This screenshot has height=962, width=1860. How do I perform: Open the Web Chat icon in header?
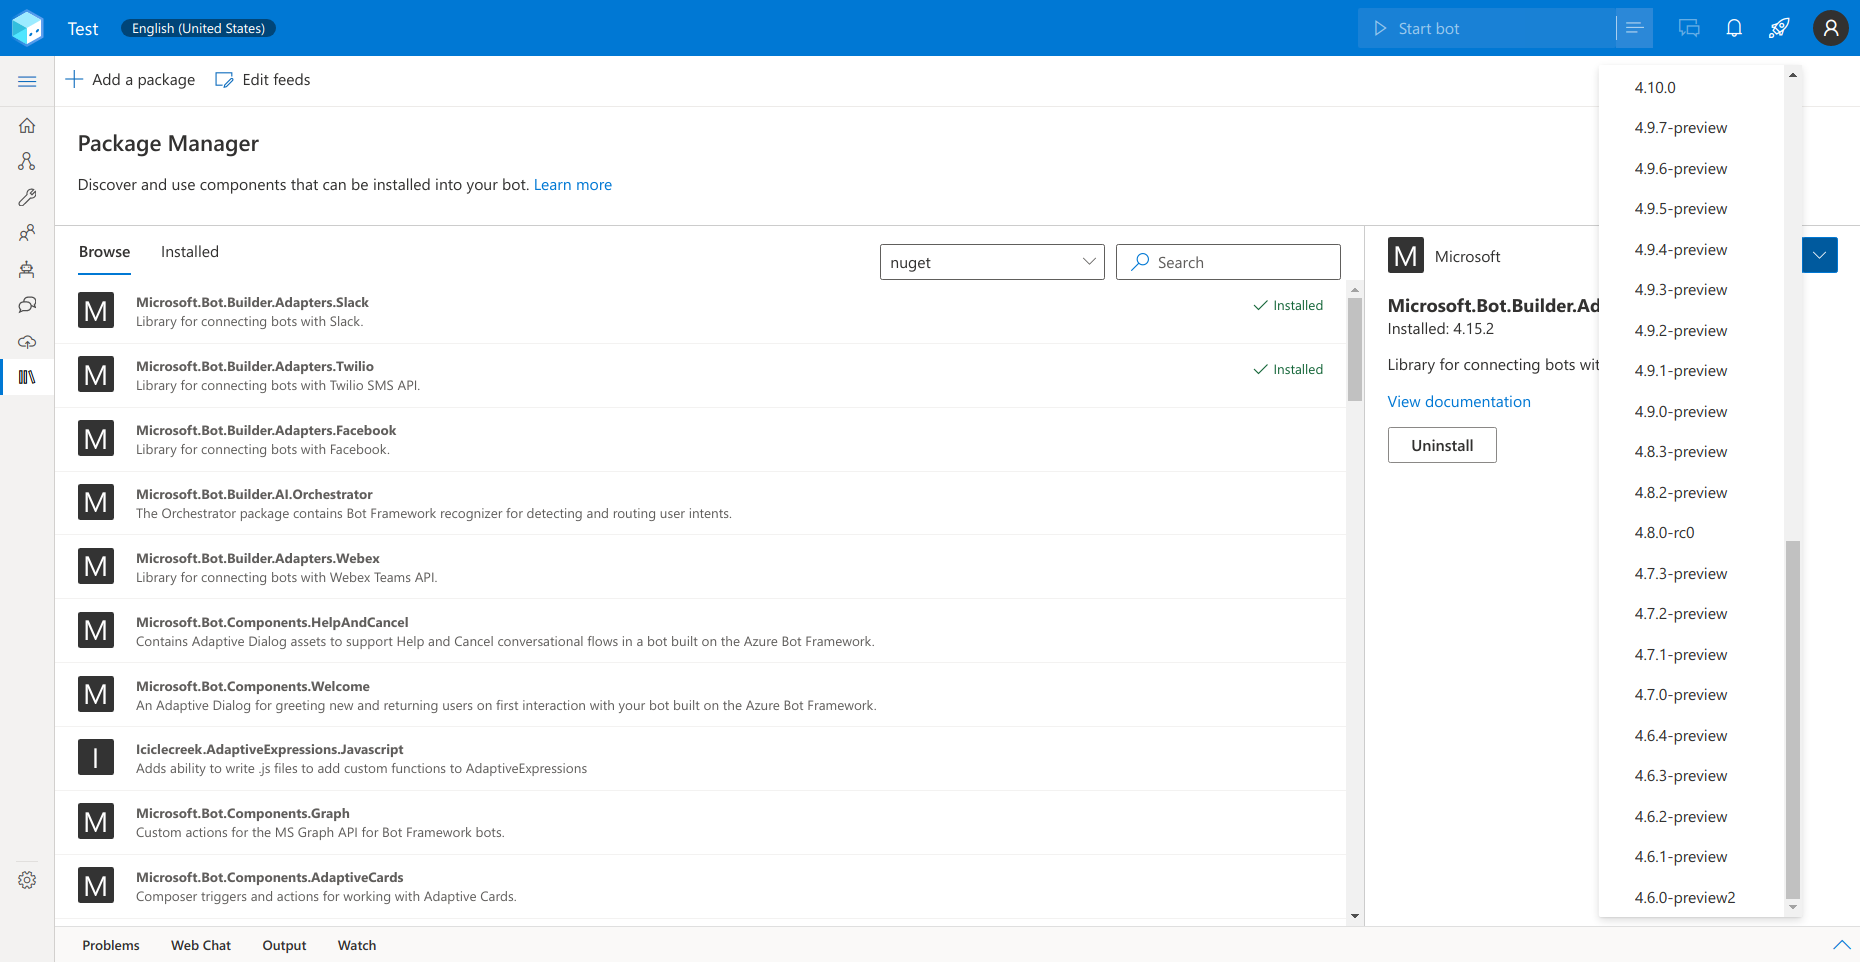[x=1689, y=28]
